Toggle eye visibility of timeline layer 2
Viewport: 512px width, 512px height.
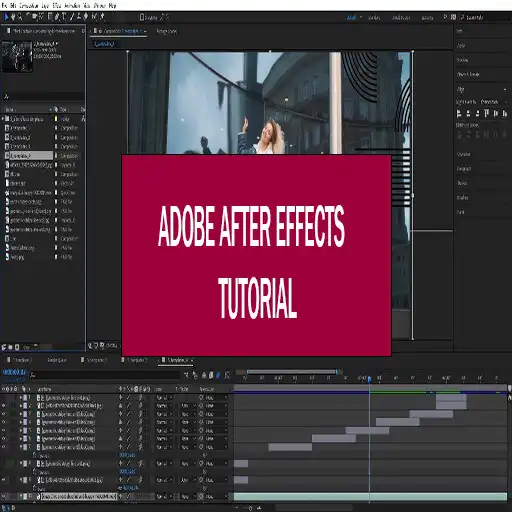coord(4,406)
